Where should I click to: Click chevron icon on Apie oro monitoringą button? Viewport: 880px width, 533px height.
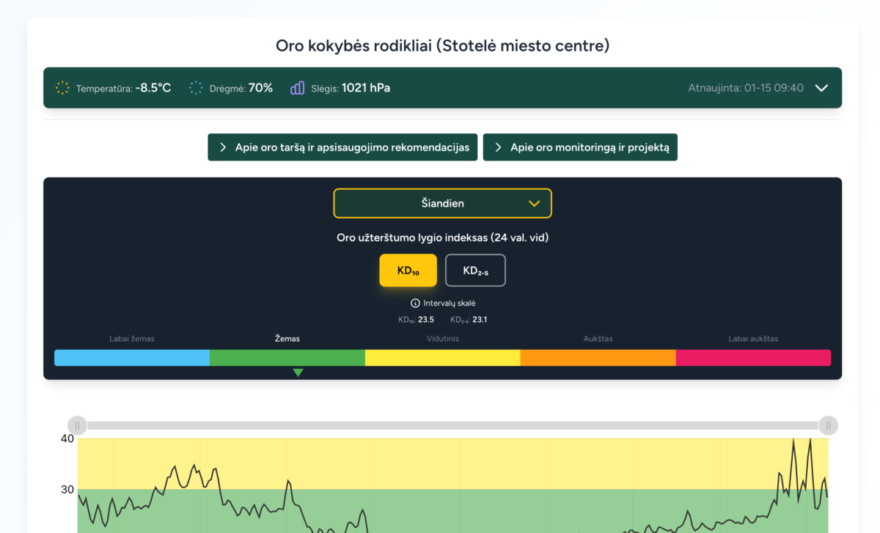point(498,147)
